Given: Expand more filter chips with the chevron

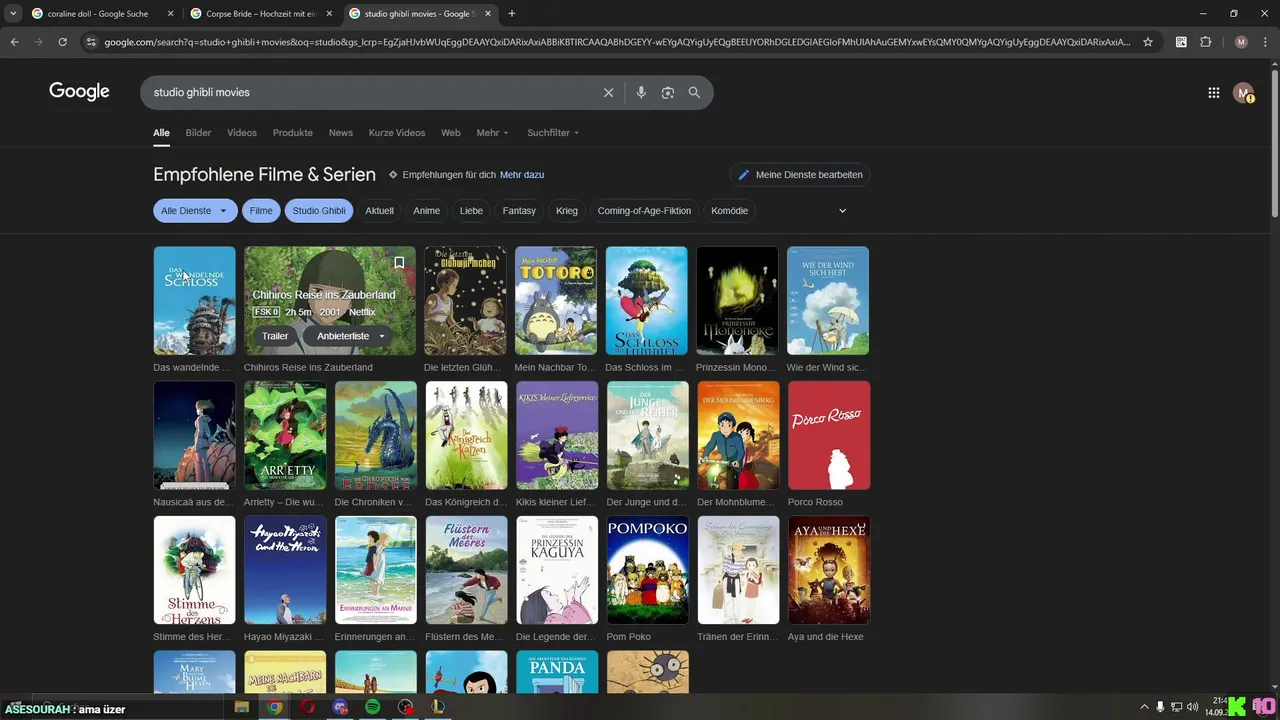Looking at the screenshot, I should 842,211.
